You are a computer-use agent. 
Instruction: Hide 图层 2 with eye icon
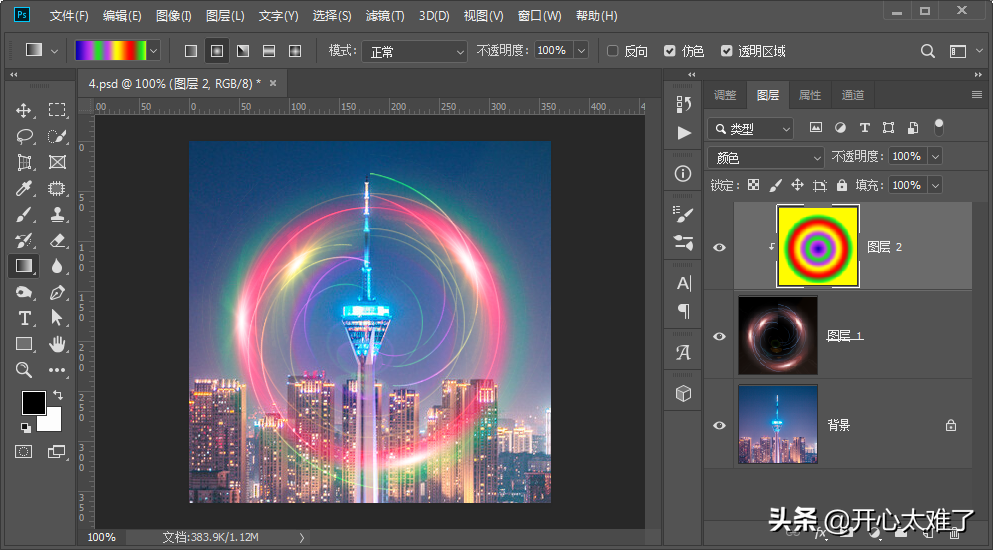pyautogui.click(x=719, y=247)
